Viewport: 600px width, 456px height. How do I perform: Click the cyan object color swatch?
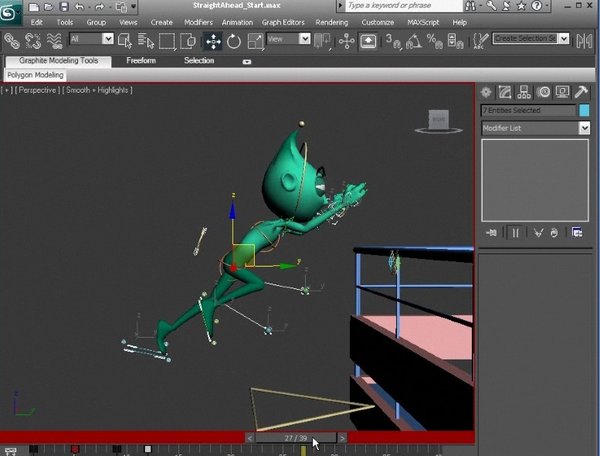click(x=584, y=110)
